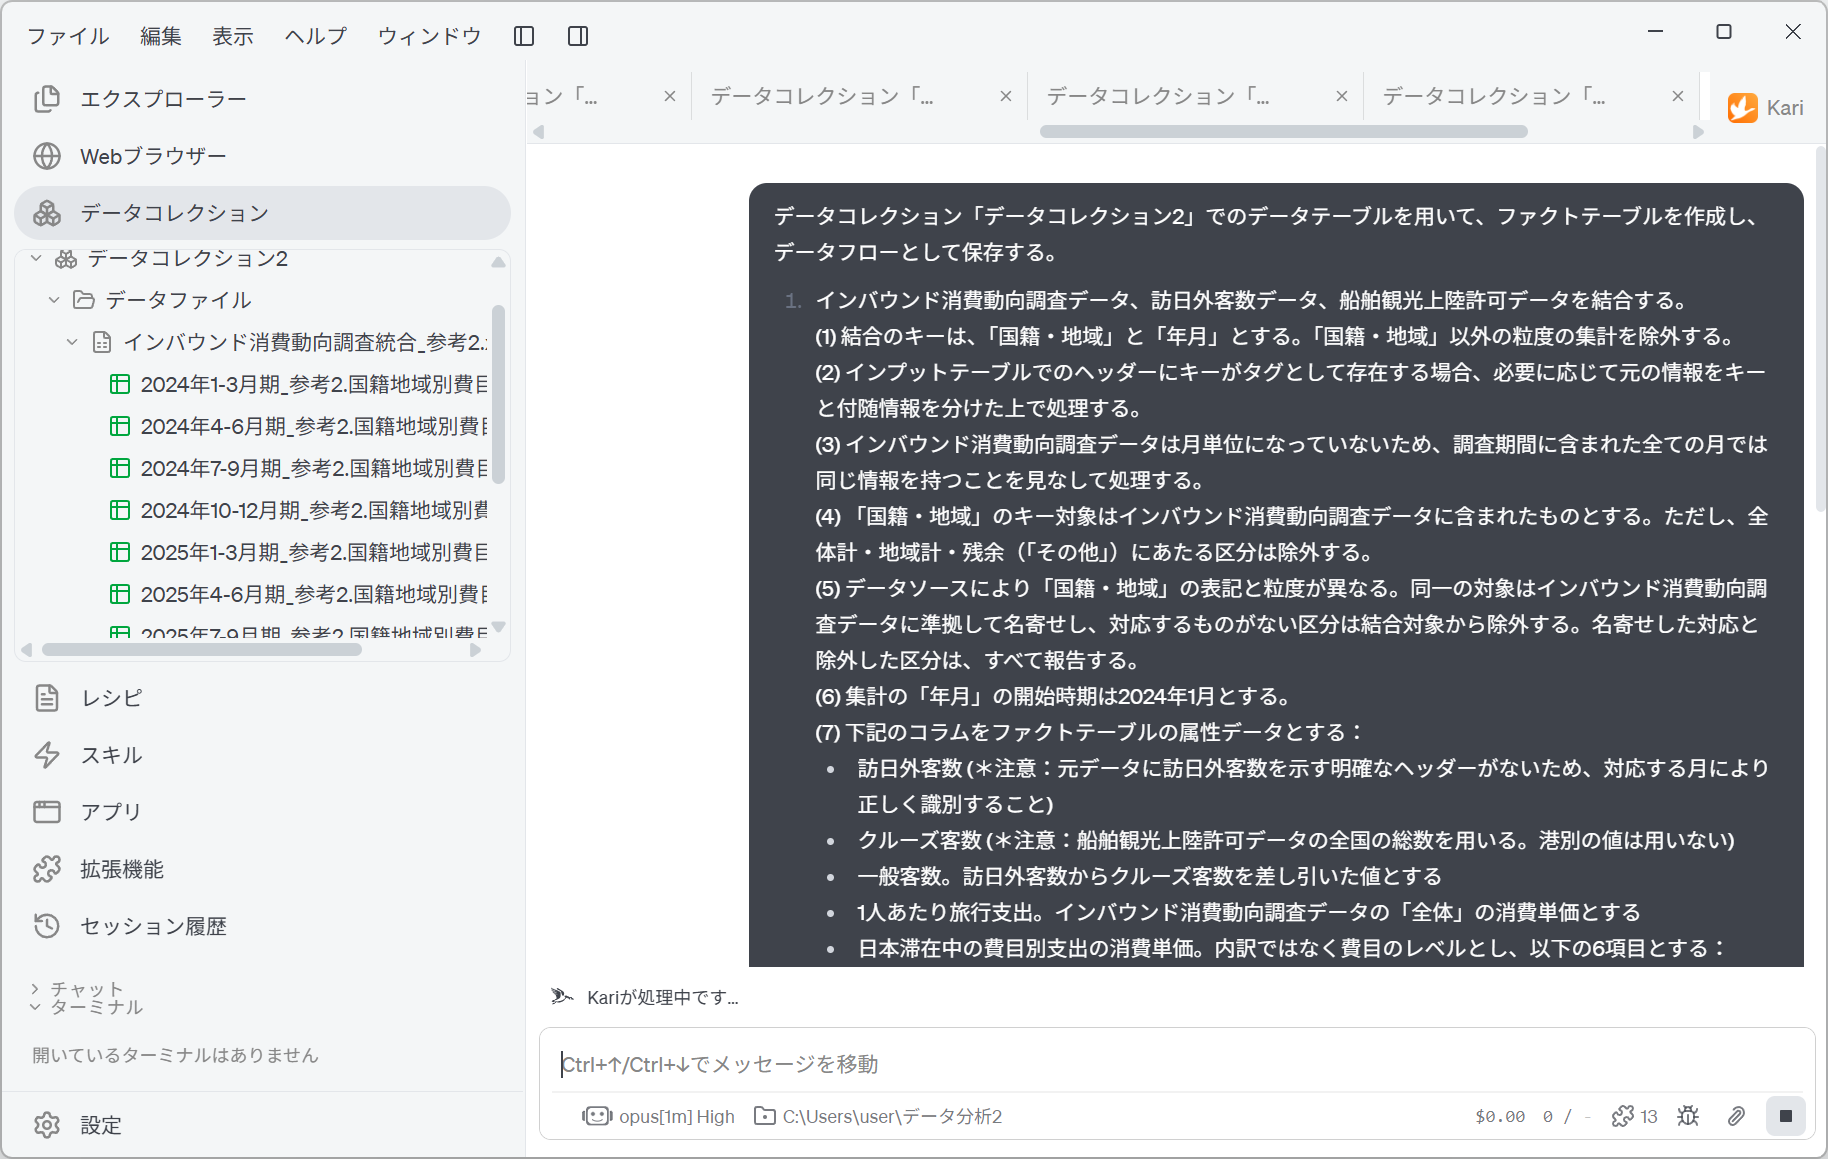Open the ファイル menu
This screenshot has height=1159, width=1828.
point(68,36)
